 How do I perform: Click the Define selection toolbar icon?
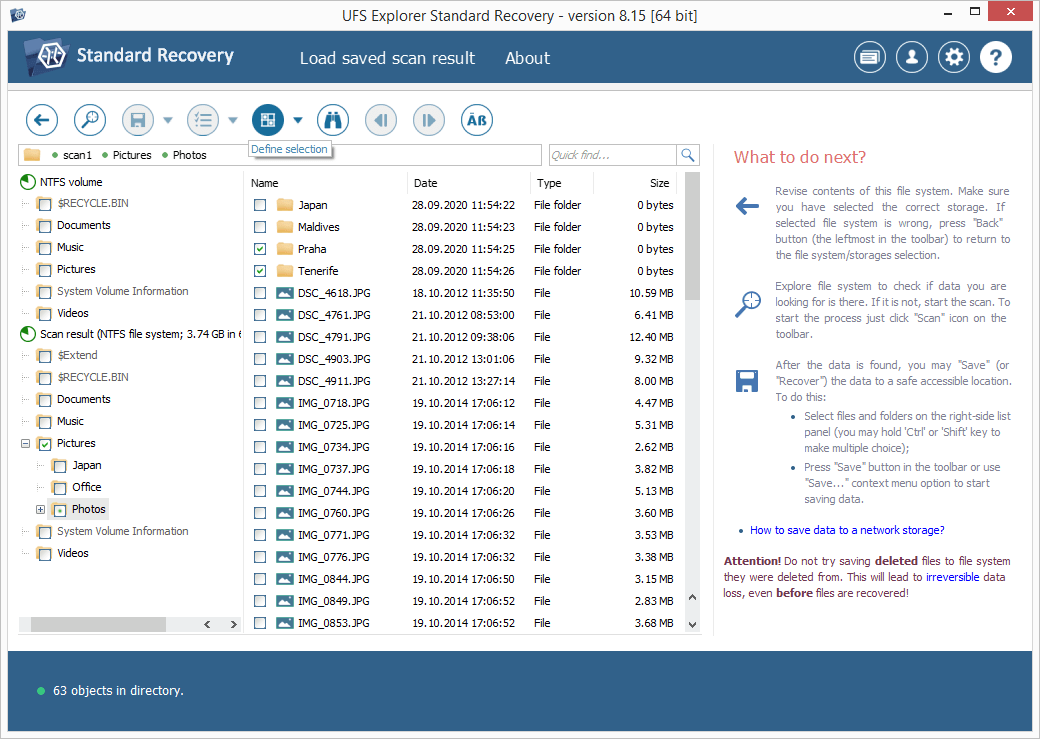[268, 120]
